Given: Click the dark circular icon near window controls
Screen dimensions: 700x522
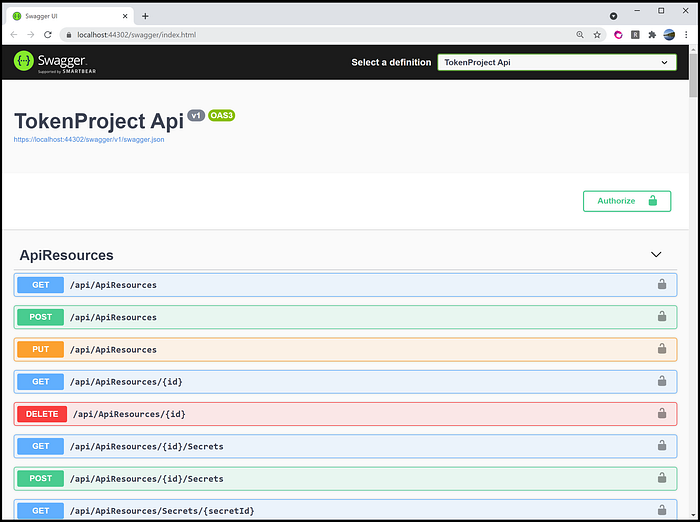Looking at the screenshot, I should [x=613, y=16].
